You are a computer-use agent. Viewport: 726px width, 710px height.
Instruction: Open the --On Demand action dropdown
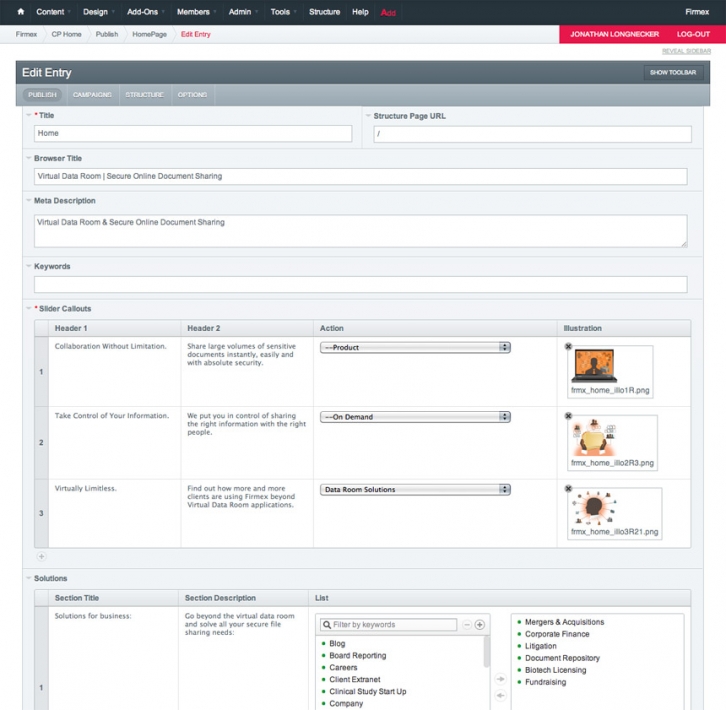tap(415, 417)
